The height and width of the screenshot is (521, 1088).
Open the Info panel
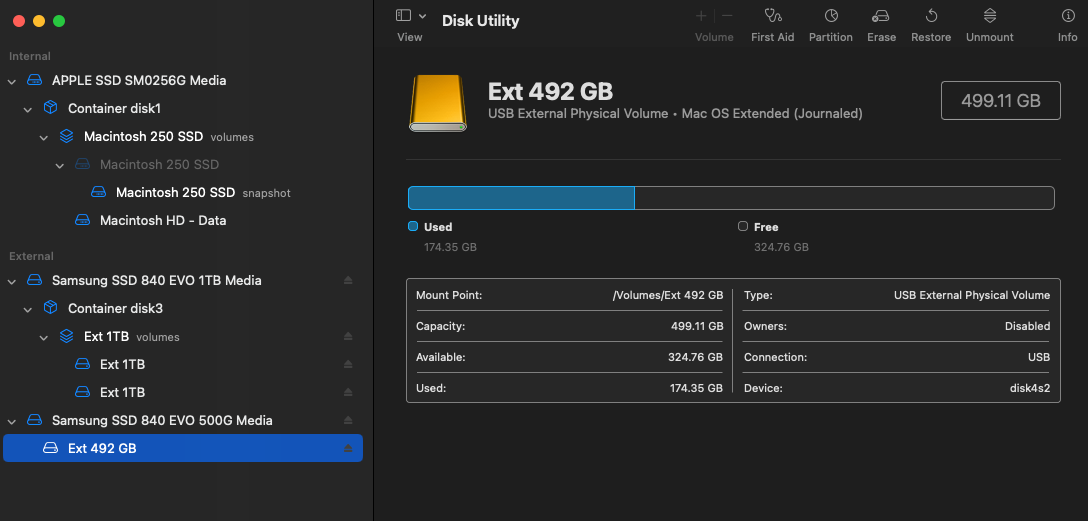point(1068,16)
